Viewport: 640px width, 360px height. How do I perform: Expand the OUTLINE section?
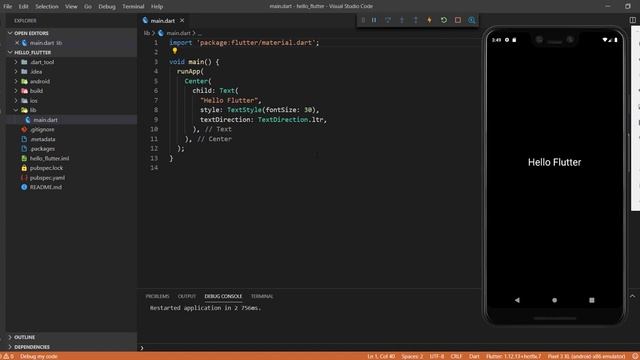click(x=10, y=338)
